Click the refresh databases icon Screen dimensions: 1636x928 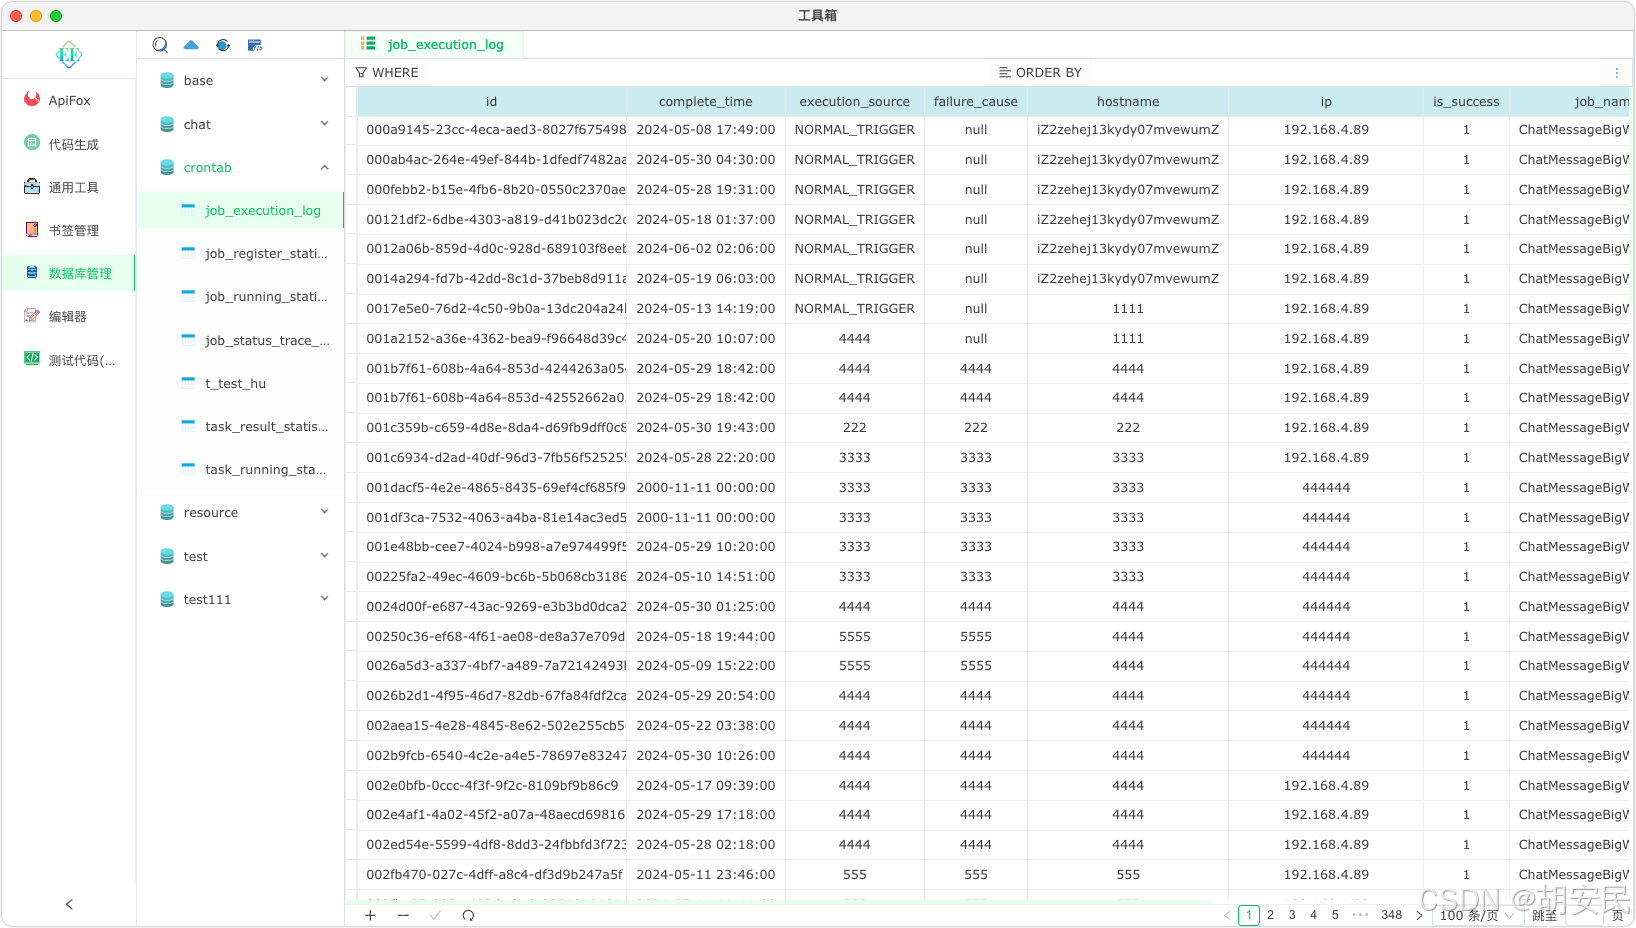223,45
